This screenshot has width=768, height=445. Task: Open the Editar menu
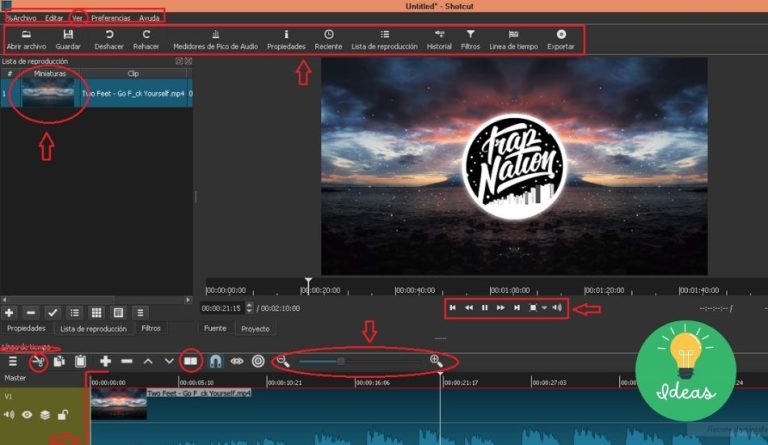54,18
